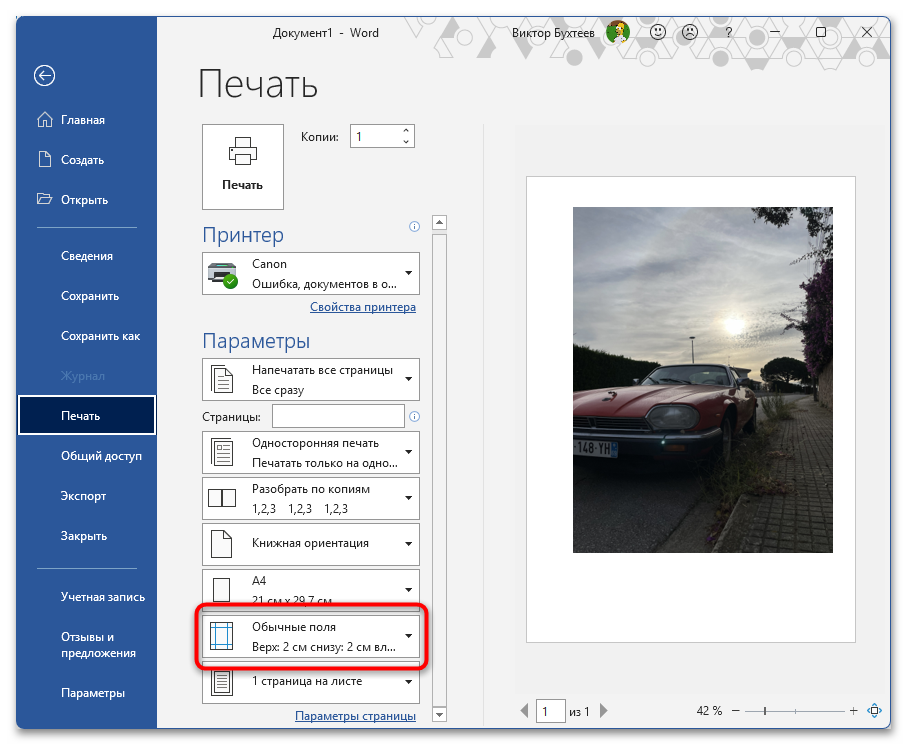
Task: Click the smiley feedback face icon
Action: [658, 33]
